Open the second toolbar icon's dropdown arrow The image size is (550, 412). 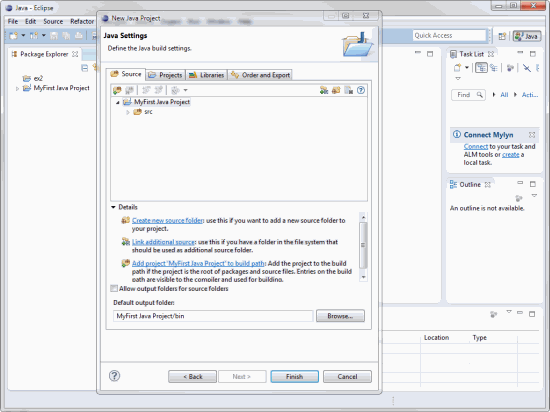pos(43,35)
